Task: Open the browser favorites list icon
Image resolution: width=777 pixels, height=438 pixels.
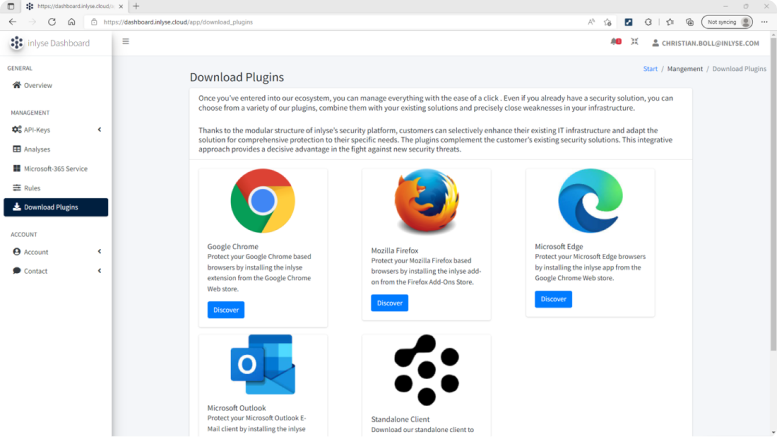Action: pos(670,22)
